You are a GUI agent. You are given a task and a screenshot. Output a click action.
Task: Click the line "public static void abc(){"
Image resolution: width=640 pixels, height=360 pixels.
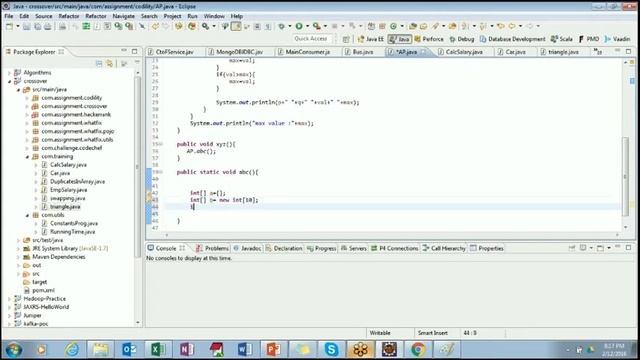217,172
